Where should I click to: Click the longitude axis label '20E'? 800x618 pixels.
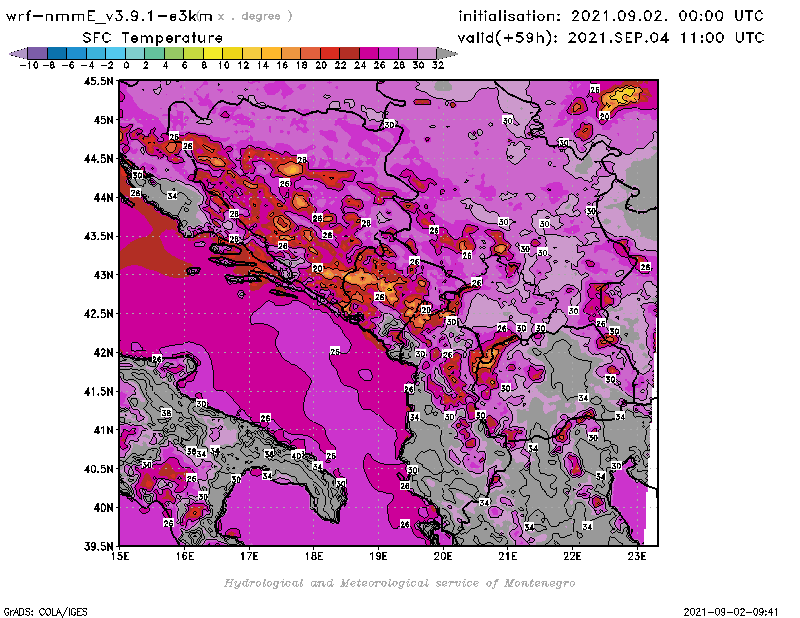point(443,556)
